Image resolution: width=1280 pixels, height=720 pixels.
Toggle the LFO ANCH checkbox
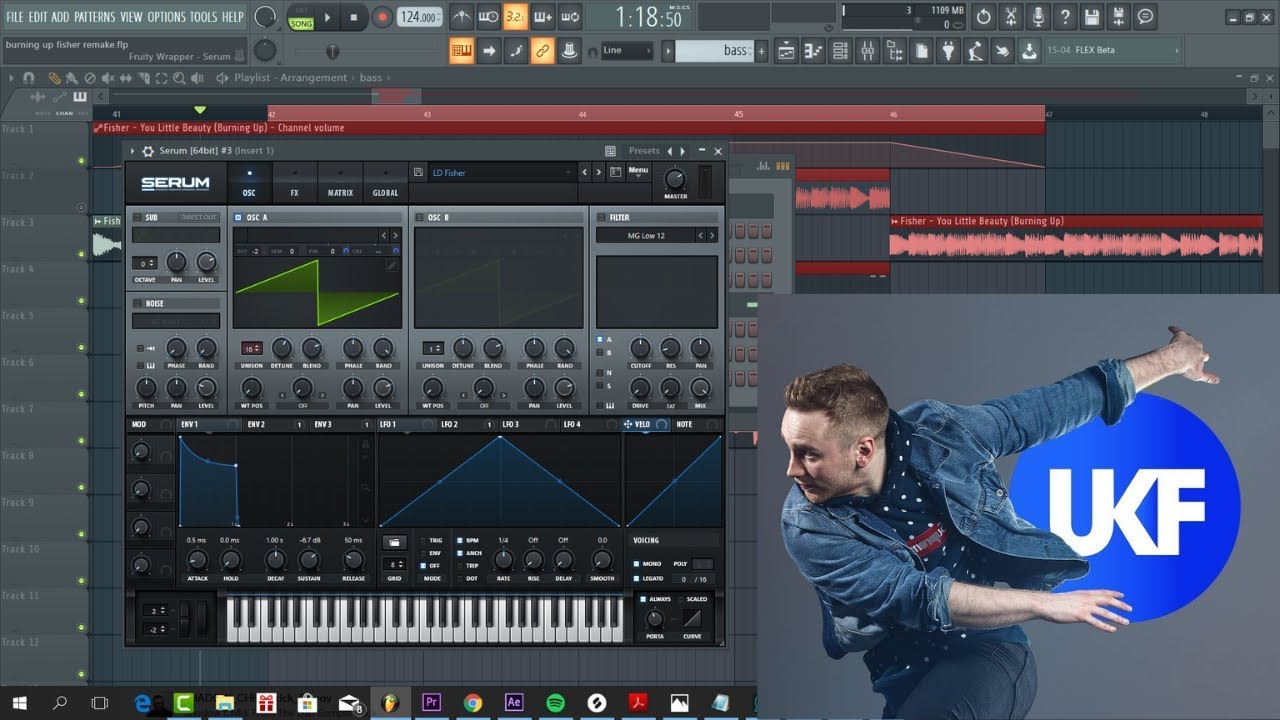click(460, 553)
